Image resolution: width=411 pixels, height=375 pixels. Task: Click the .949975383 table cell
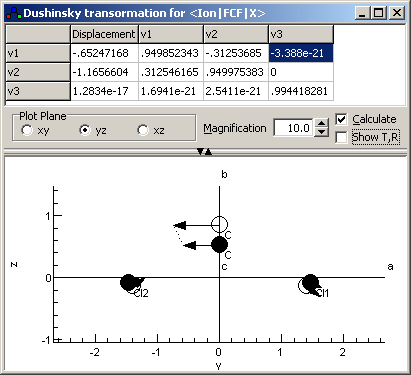tap(236, 72)
